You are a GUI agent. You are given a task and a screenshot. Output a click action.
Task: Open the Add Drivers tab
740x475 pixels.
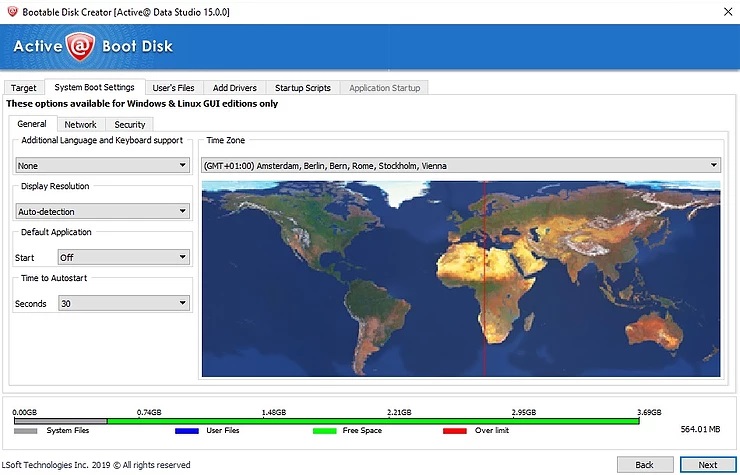pyautogui.click(x=234, y=88)
